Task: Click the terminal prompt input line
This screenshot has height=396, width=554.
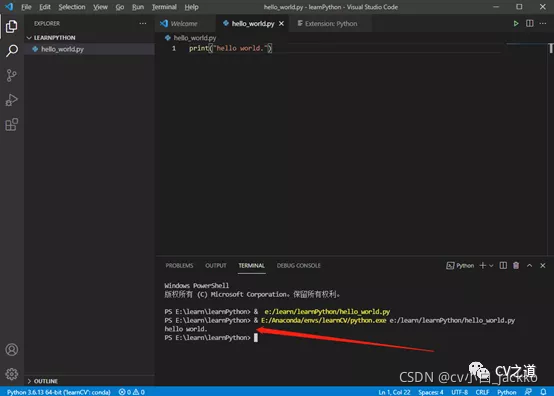Action: click(x=211, y=338)
